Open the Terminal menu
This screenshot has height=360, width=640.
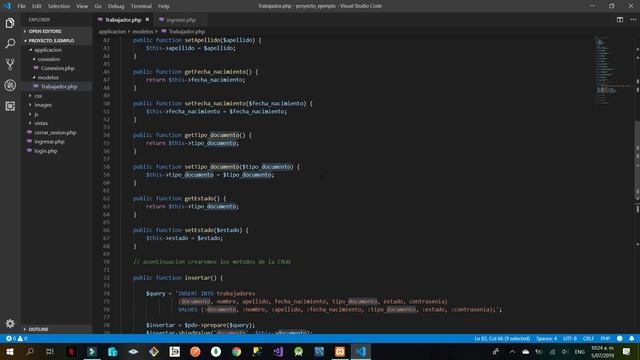141,6
